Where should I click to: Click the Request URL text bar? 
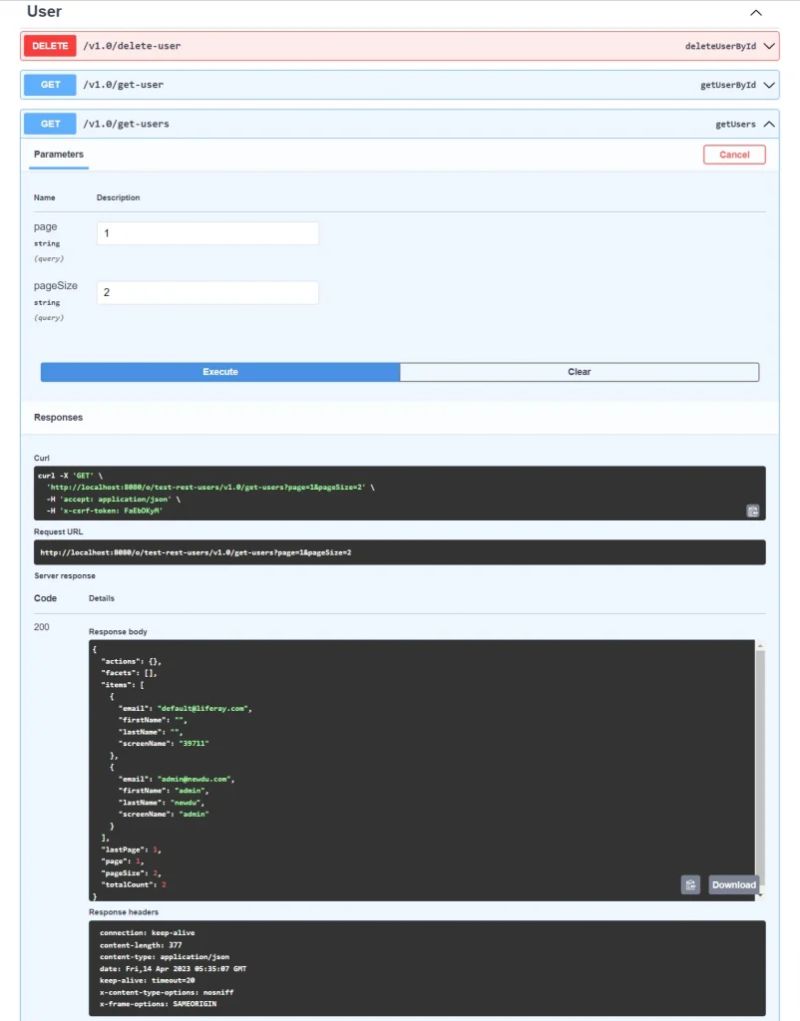(400, 551)
